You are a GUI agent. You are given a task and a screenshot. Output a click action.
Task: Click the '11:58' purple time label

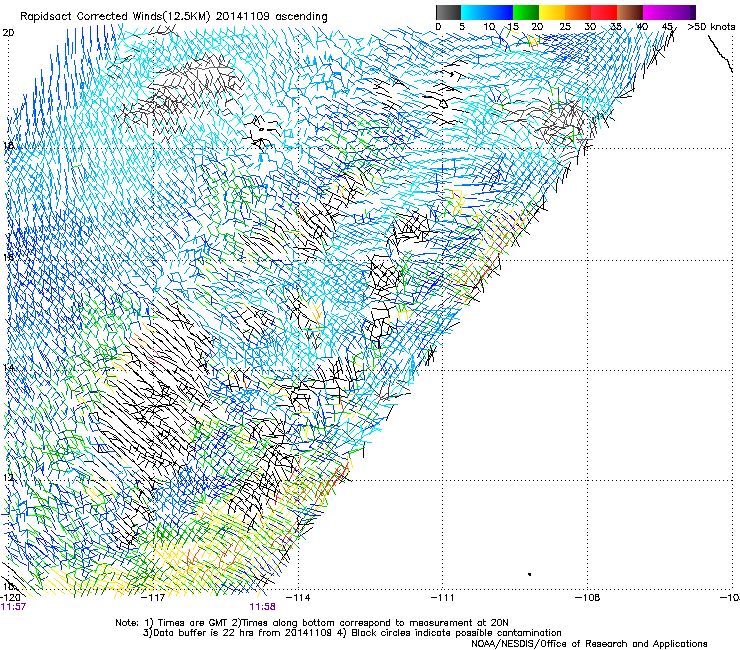click(262, 607)
